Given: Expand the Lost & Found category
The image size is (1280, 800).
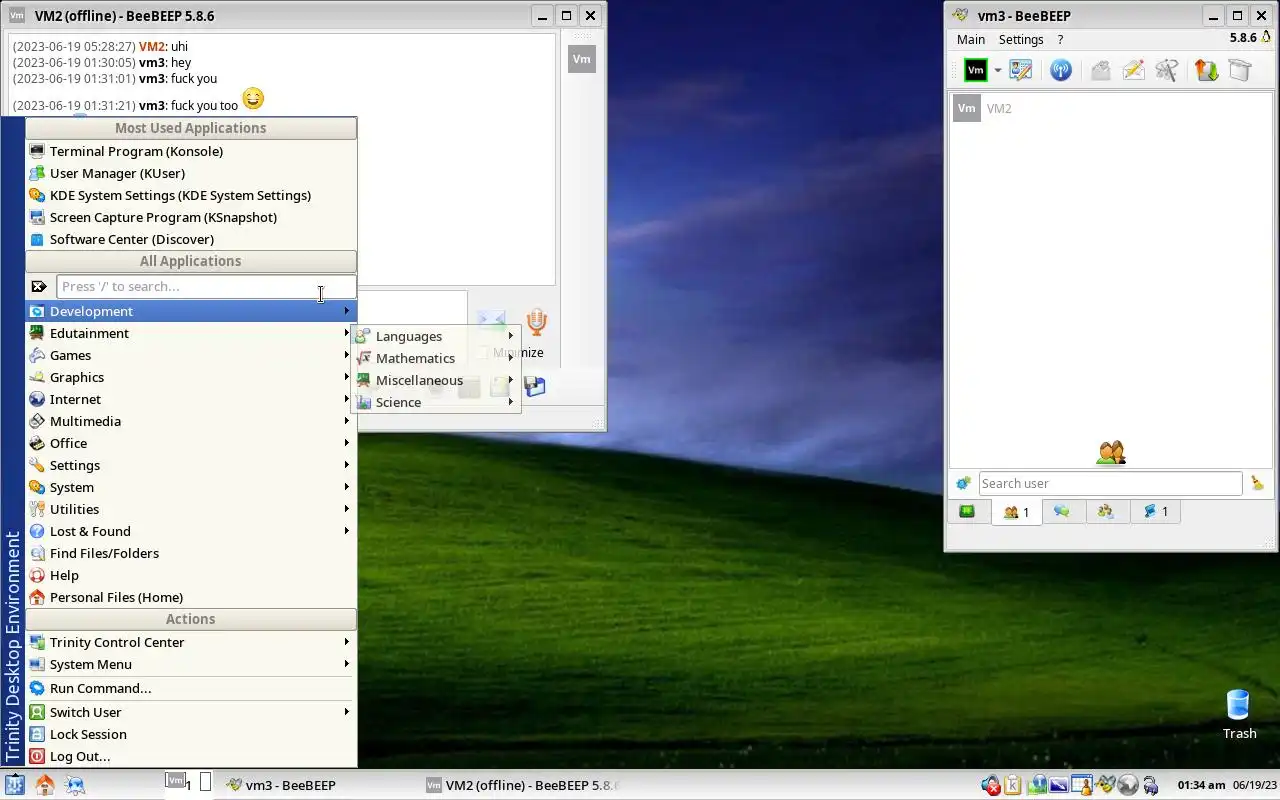Looking at the screenshot, I should 191,531.
